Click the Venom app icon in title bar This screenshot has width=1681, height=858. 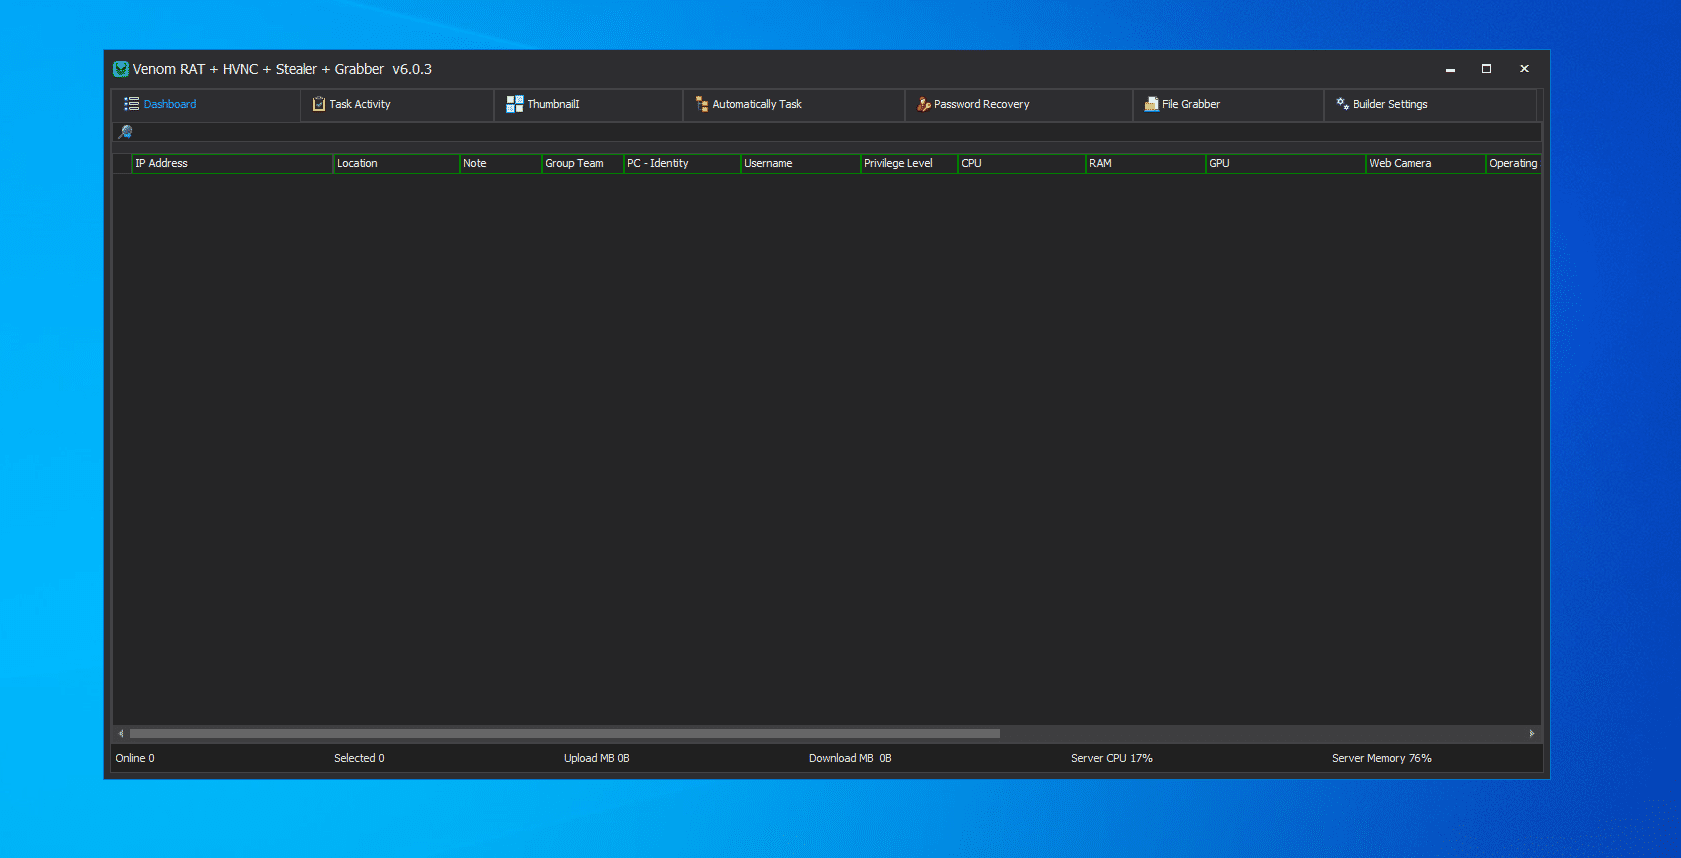[x=121, y=69]
